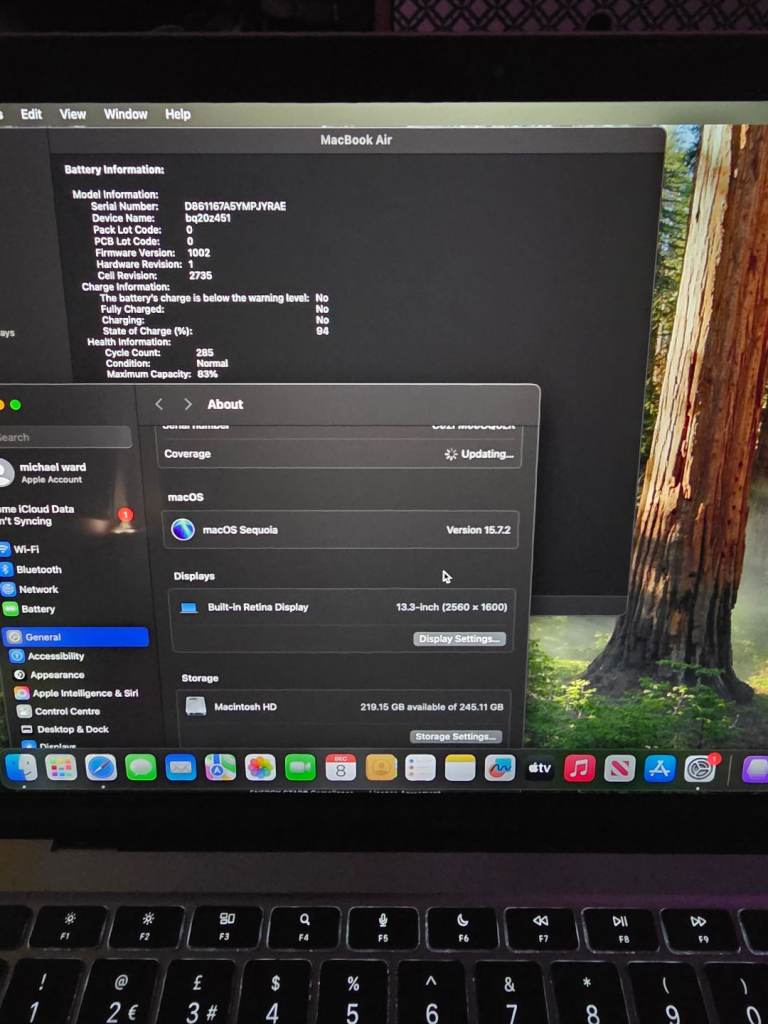The image size is (768, 1024).
Task: Open the Help menu
Action: click(178, 114)
